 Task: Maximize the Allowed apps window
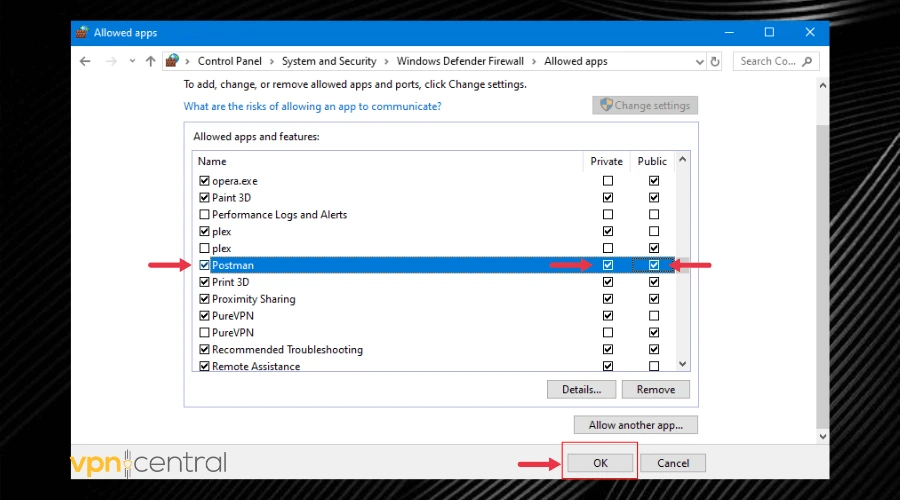tap(769, 33)
